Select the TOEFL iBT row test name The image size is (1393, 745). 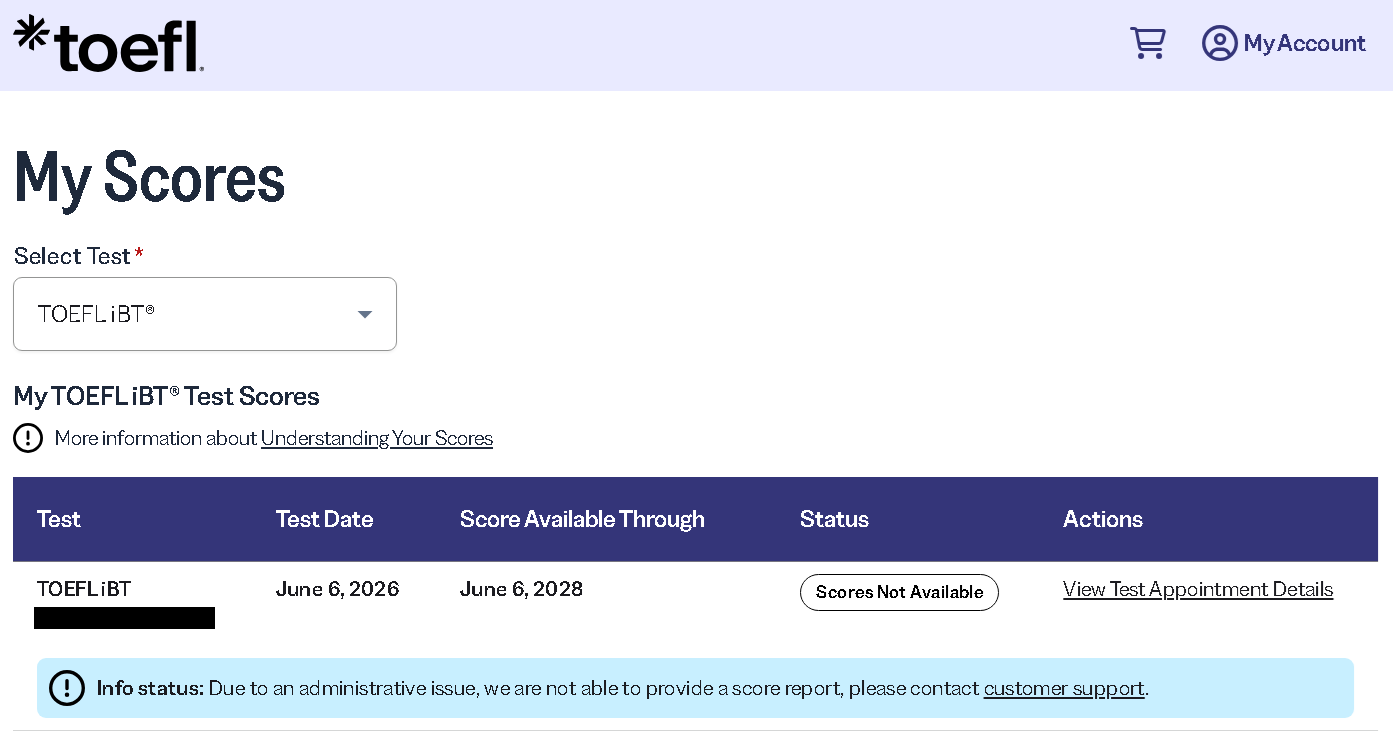tap(84, 589)
